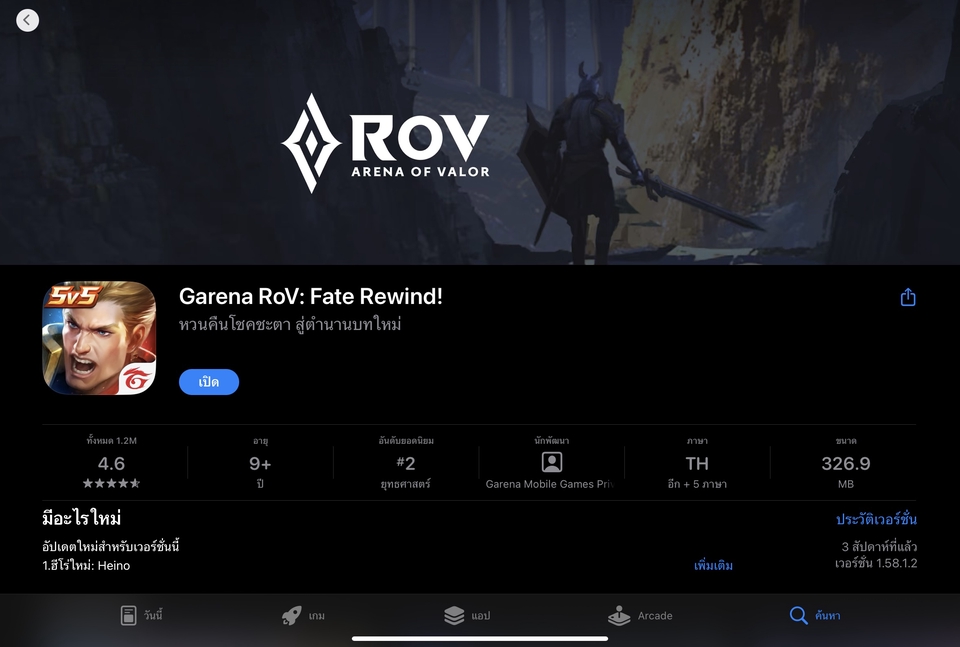Tap the 9+ age rating

click(260, 463)
